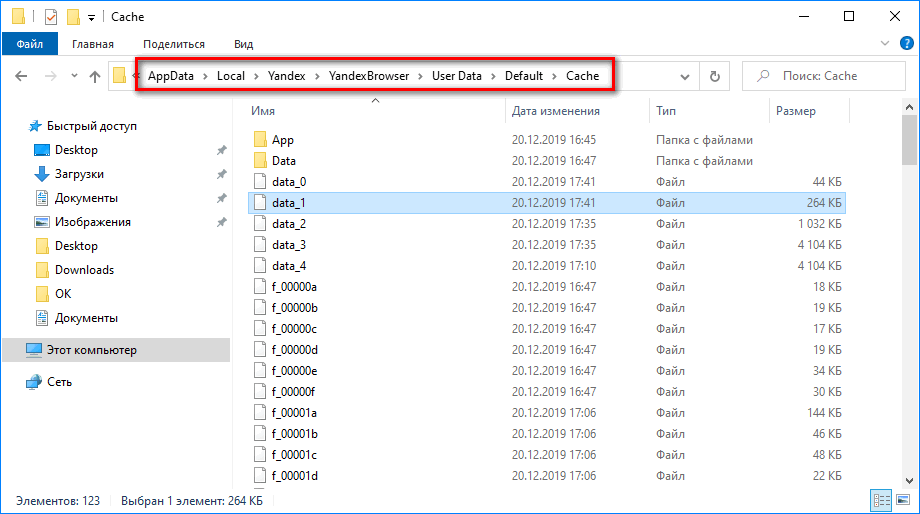Click the Properties checkmark icon in the title bar
This screenshot has height=514, width=920.
[x=51, y=16]
